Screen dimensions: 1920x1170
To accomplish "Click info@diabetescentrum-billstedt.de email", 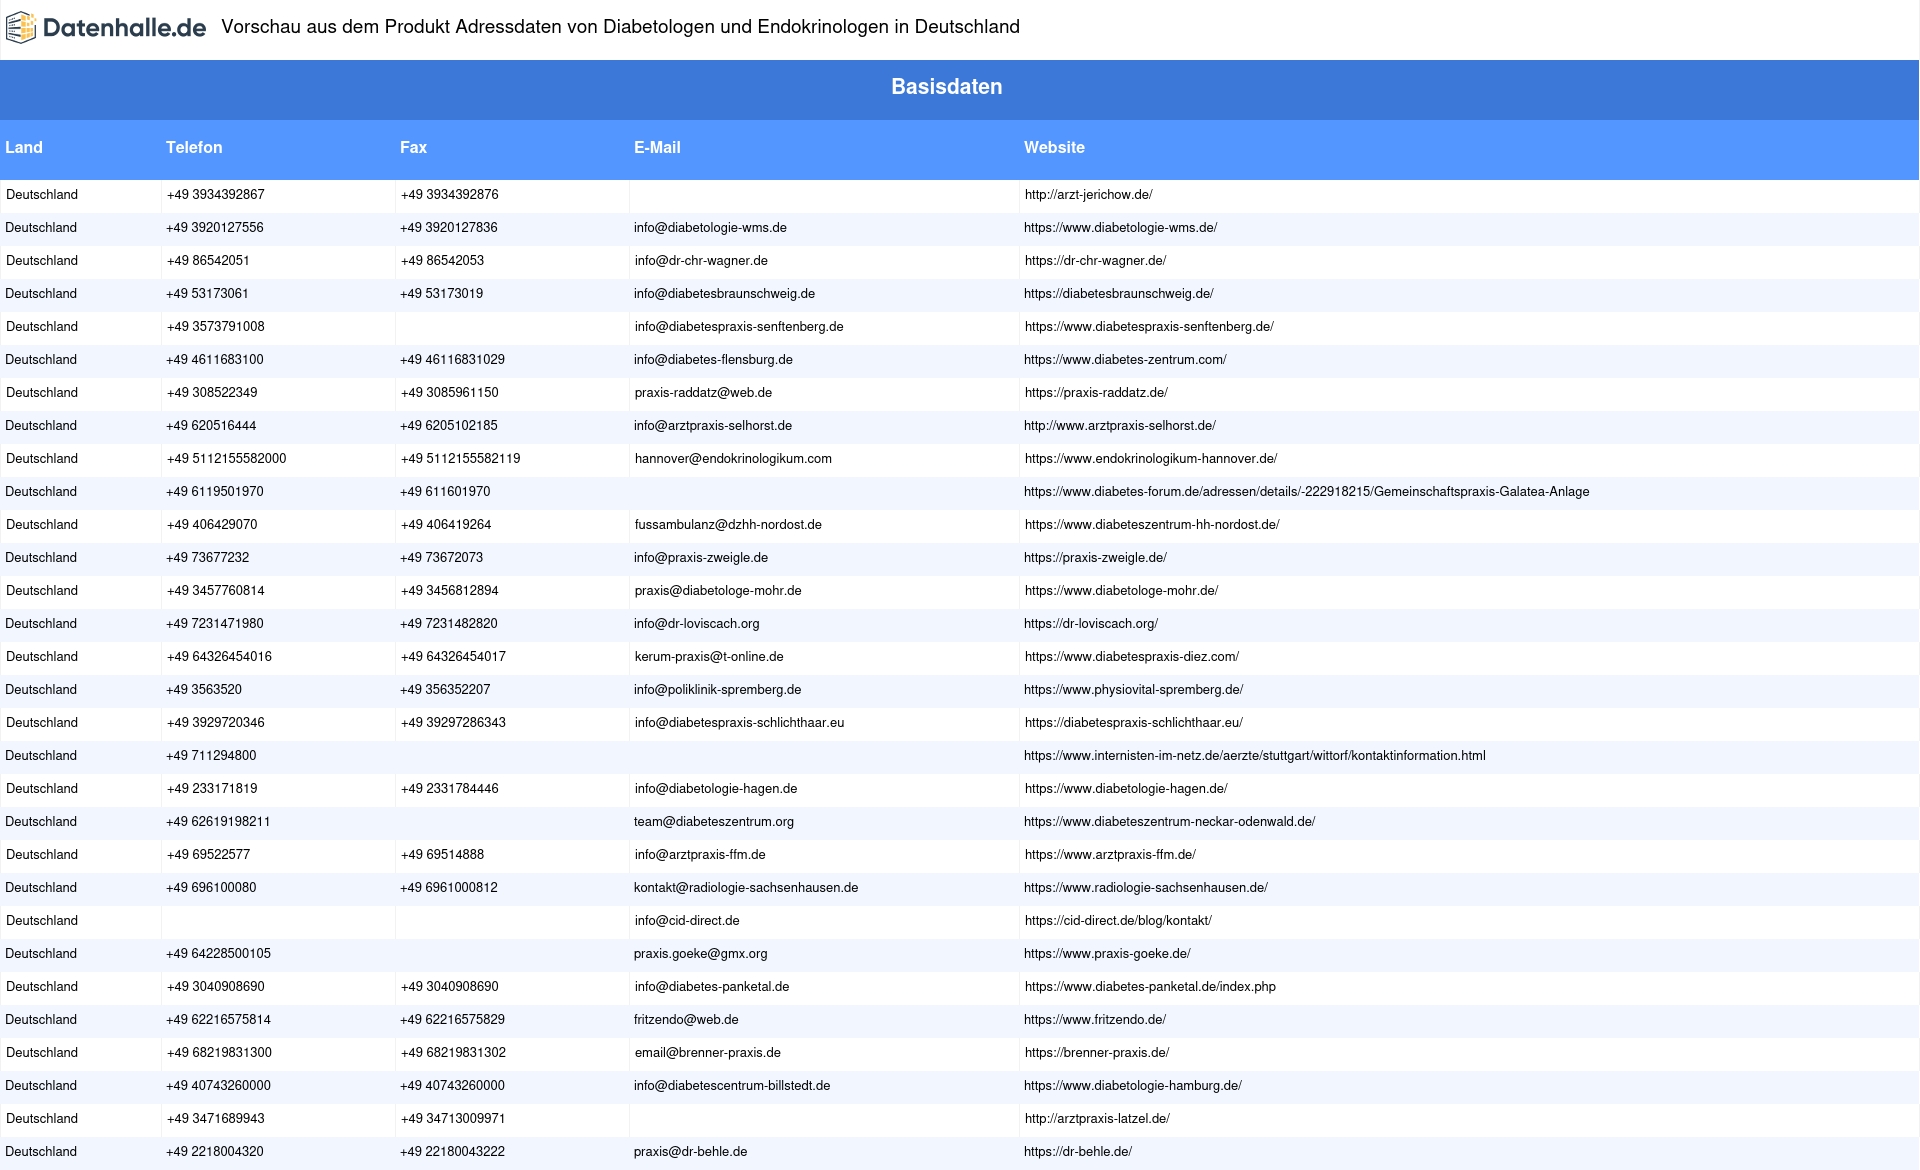I will [732, 1086].
